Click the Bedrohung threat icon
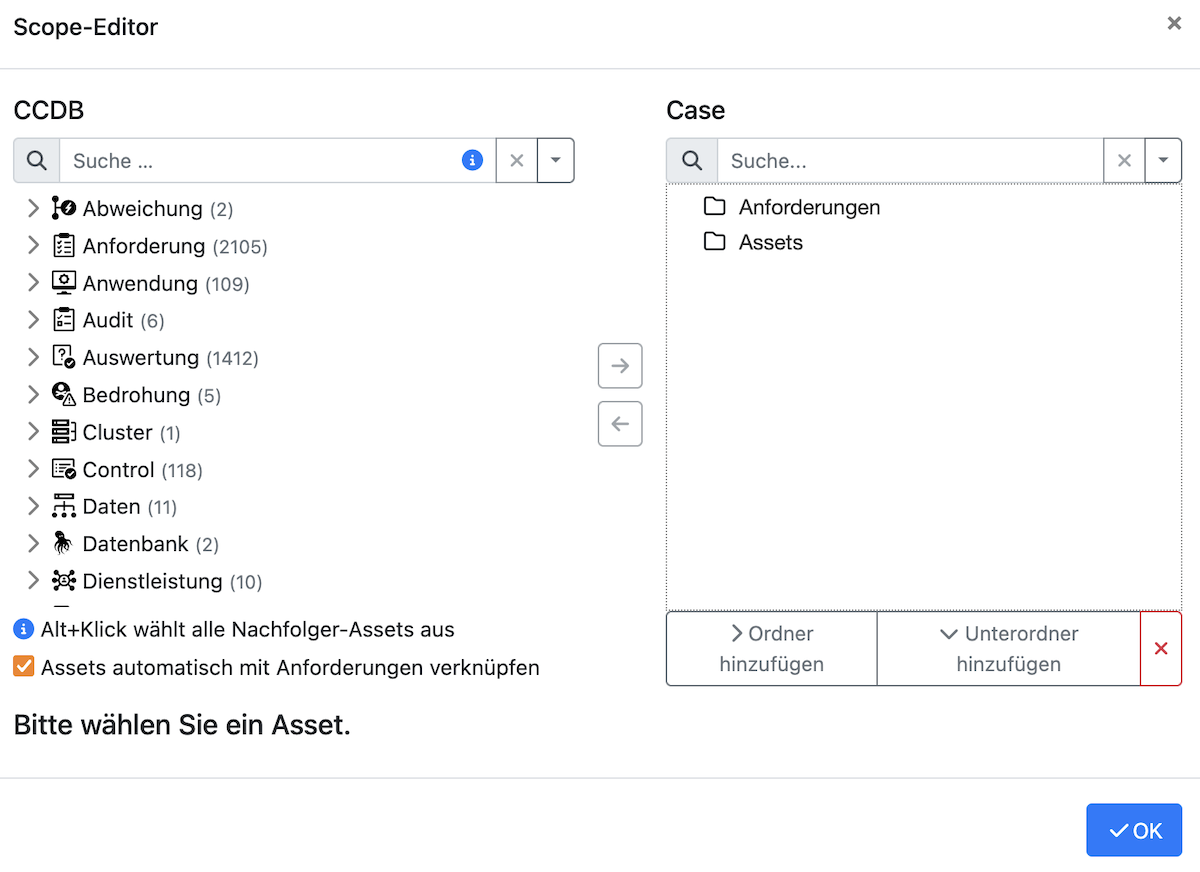The height and width of the screenshot is (872, 1200). point(62,394)
